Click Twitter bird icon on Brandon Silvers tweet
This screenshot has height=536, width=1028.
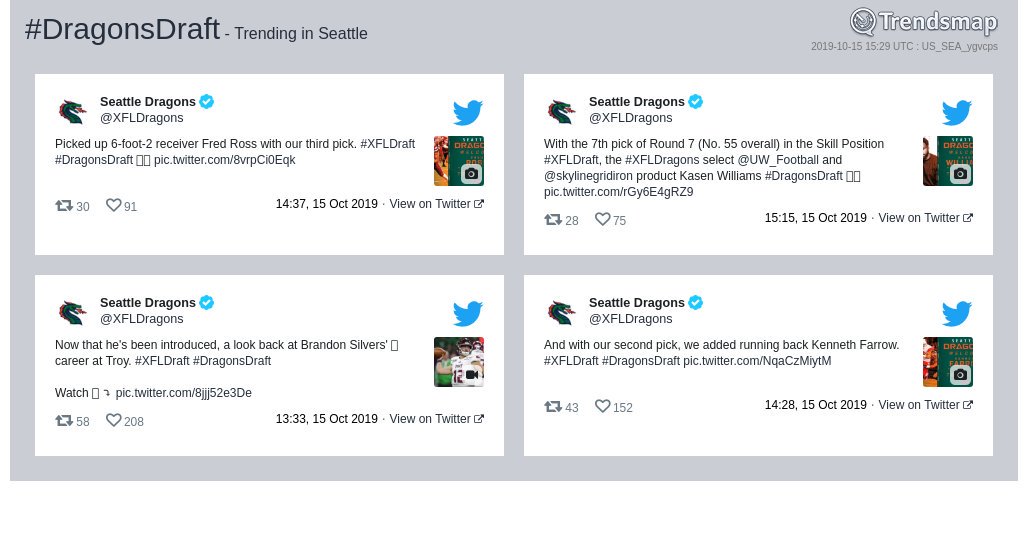468,314
